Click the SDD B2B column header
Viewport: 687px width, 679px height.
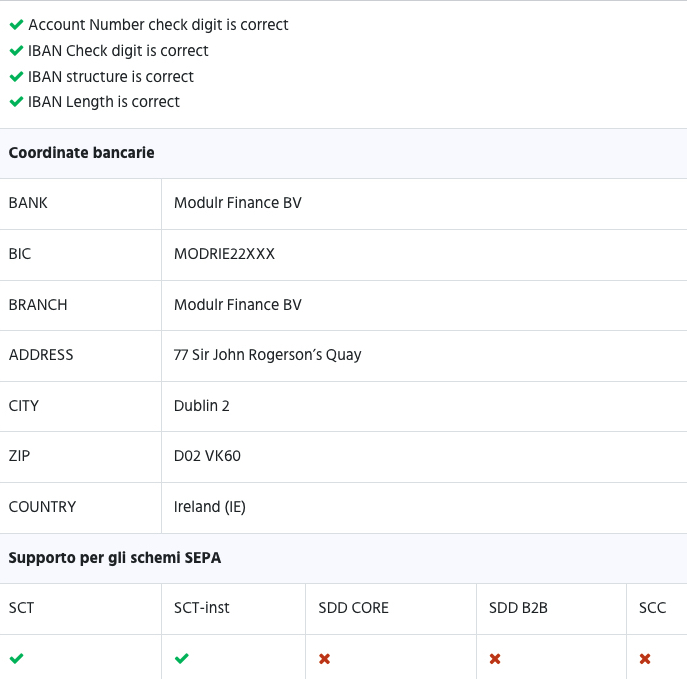coord(518,608)
